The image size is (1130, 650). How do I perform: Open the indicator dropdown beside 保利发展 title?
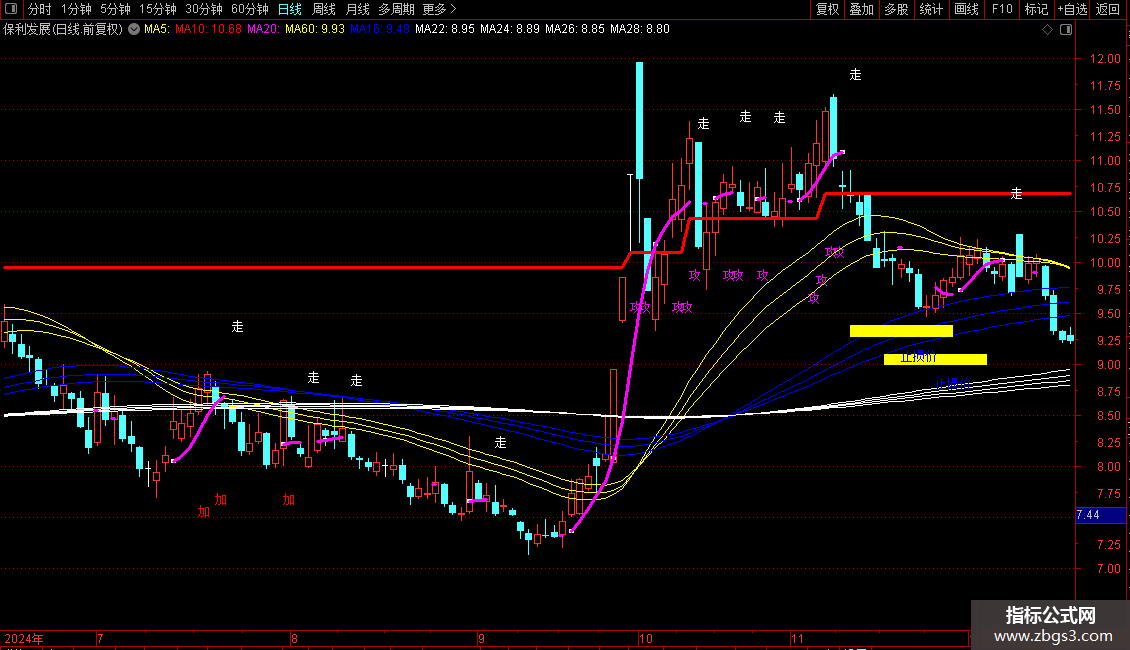[134, 29]
